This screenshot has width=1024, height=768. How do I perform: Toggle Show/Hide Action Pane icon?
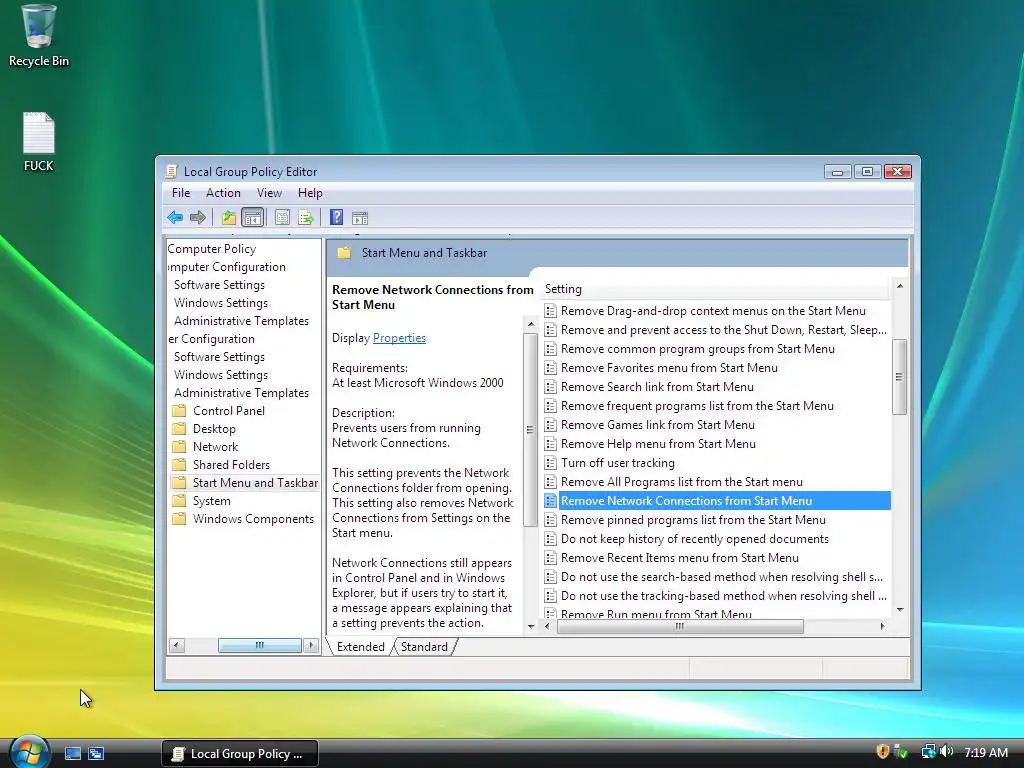pyautogui.click(x=360, y=218)
